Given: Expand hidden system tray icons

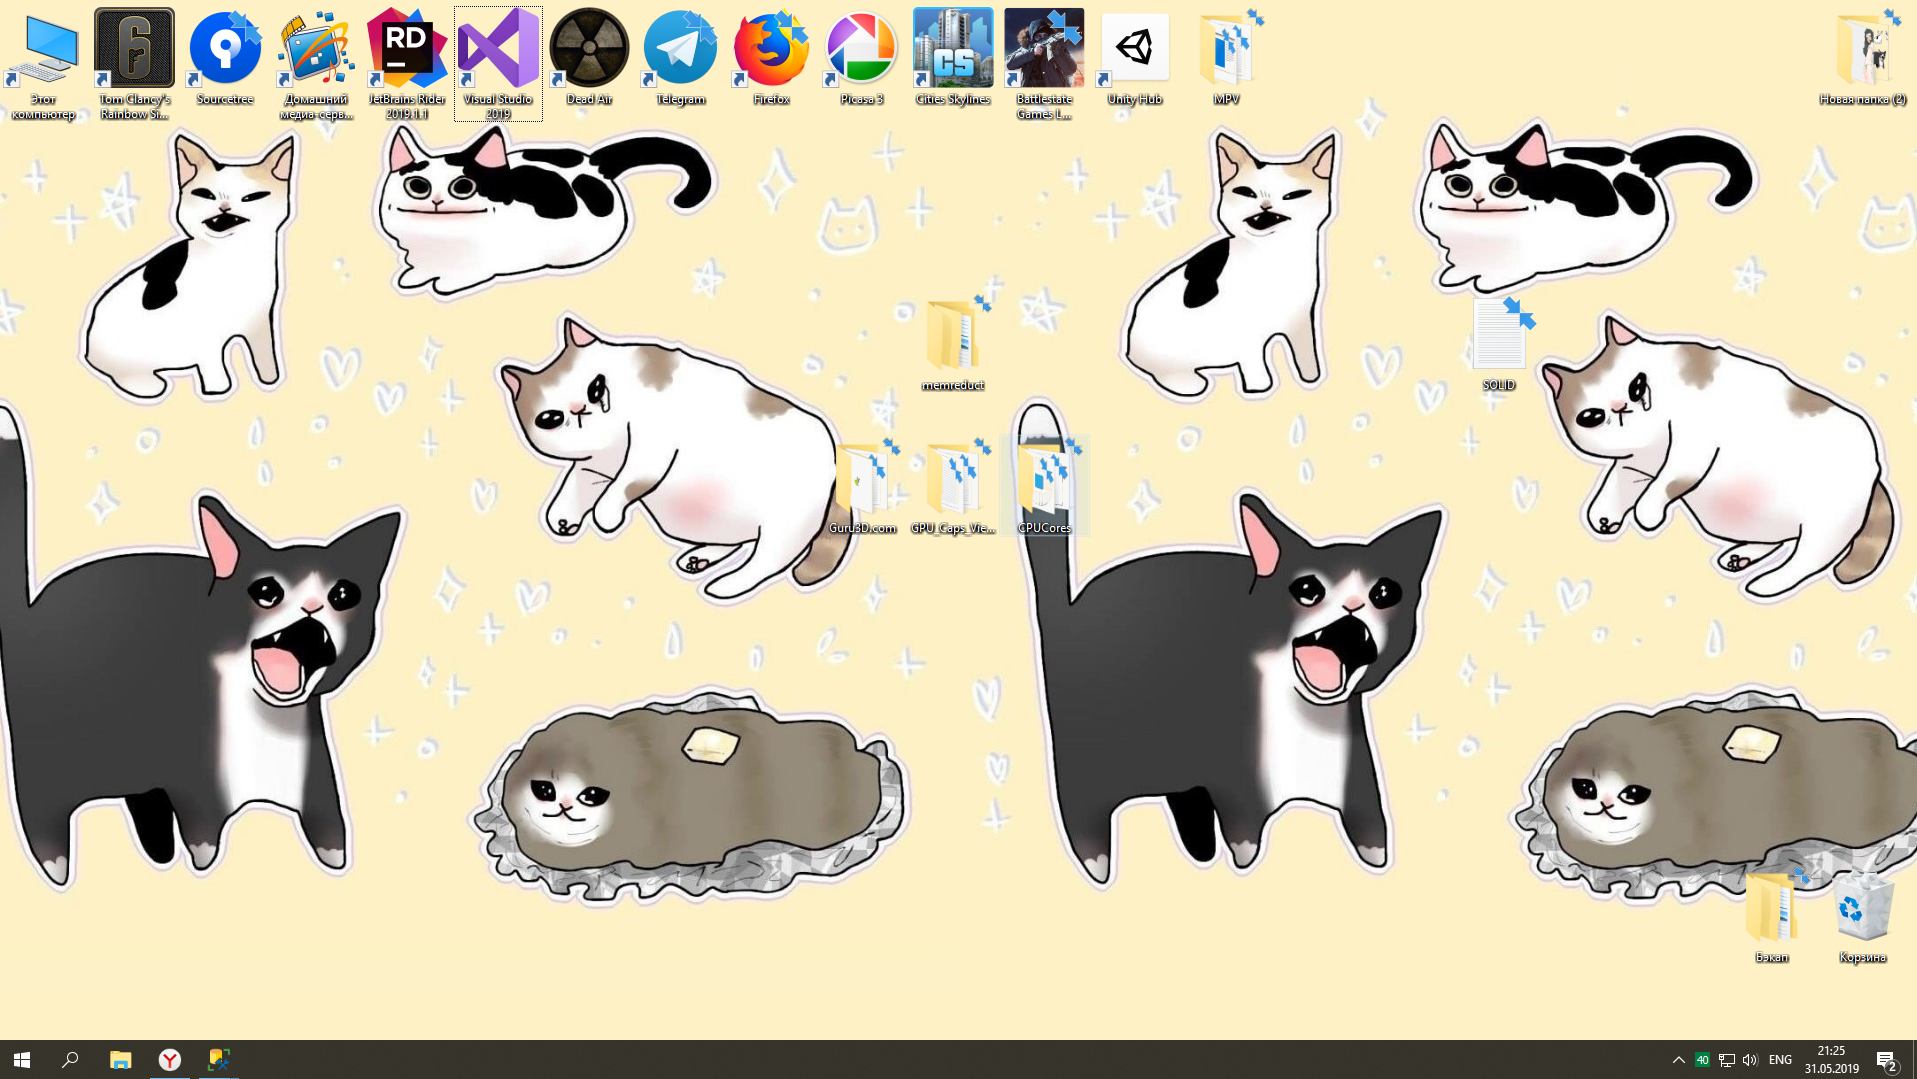Looking at the screenshot, I should coord(1678,1059).
